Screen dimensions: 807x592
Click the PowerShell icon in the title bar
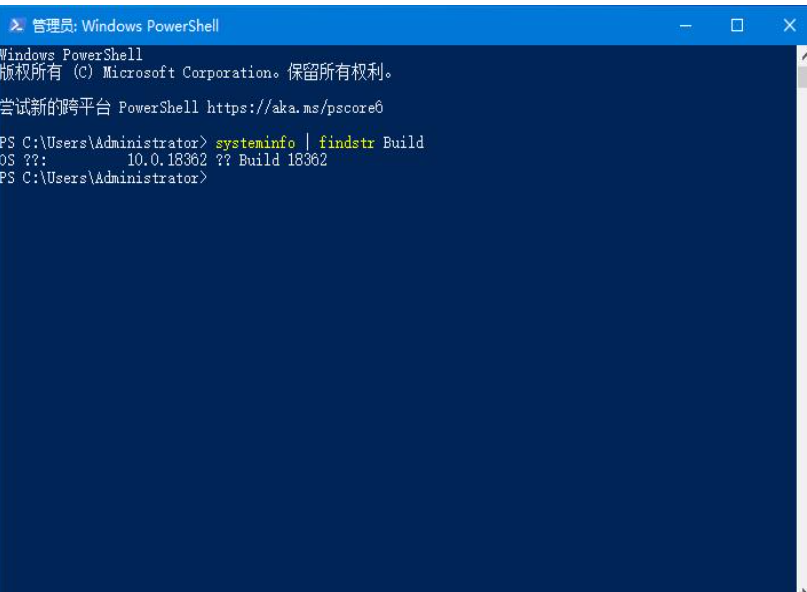pos(16,25)
